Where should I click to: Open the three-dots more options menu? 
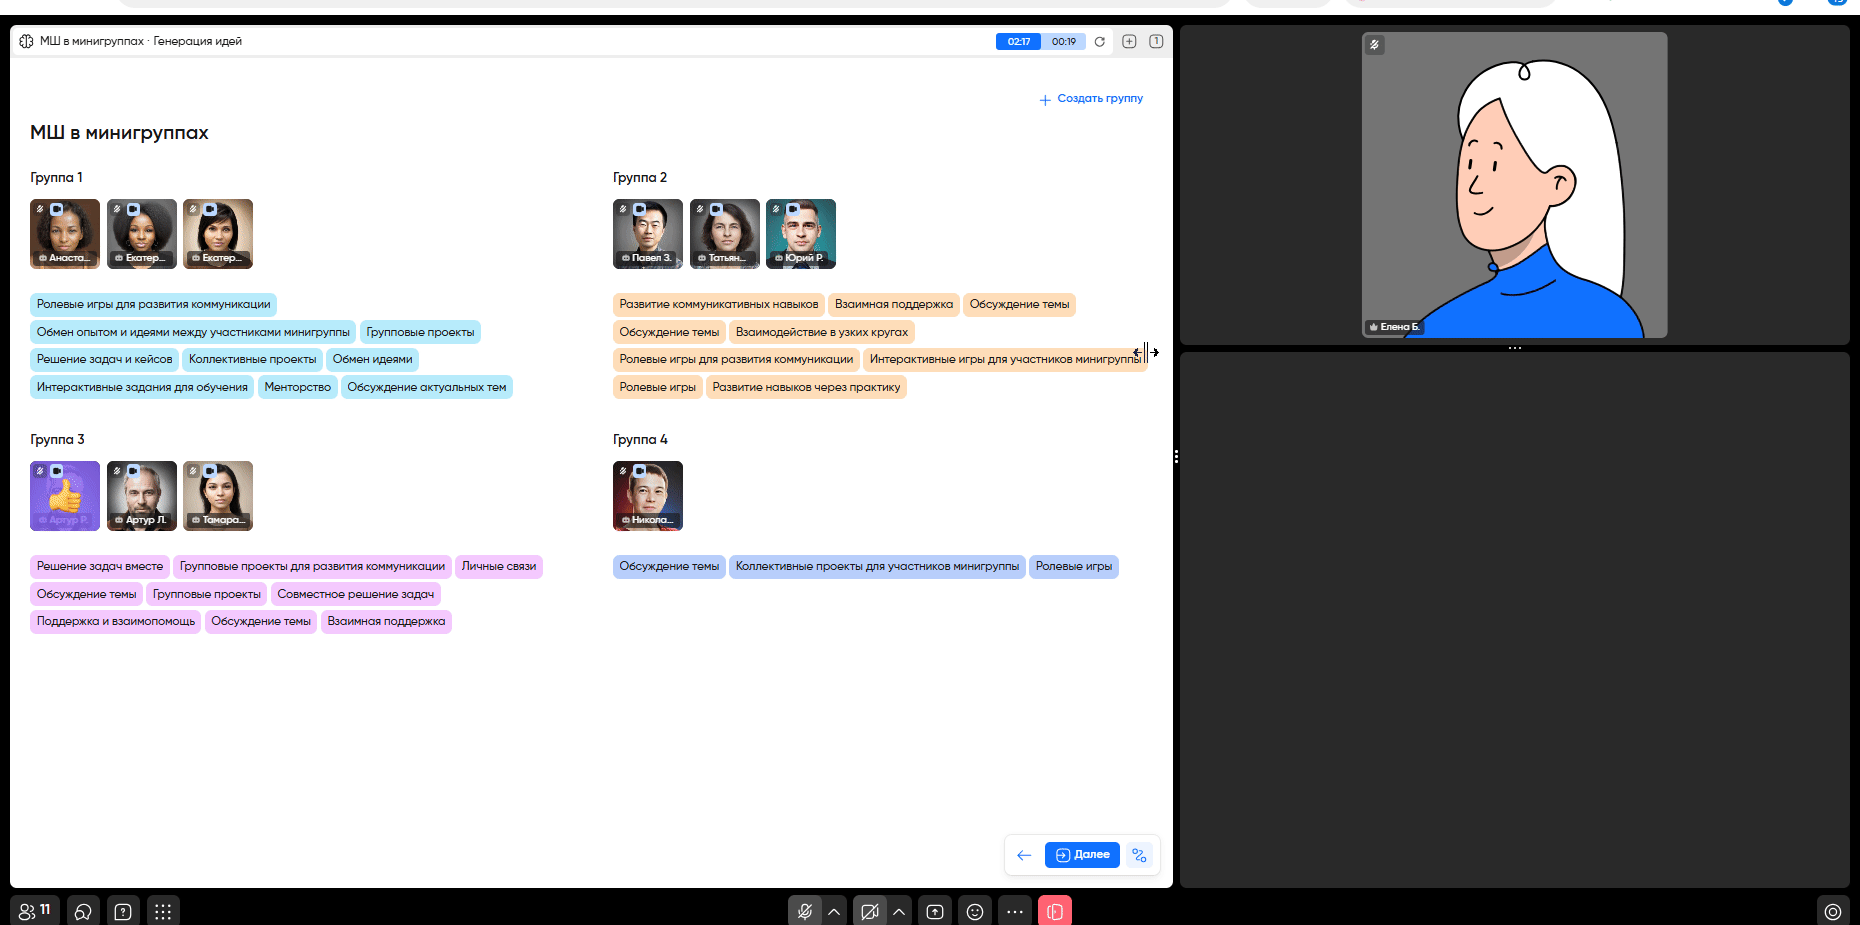click(1015, 911)
